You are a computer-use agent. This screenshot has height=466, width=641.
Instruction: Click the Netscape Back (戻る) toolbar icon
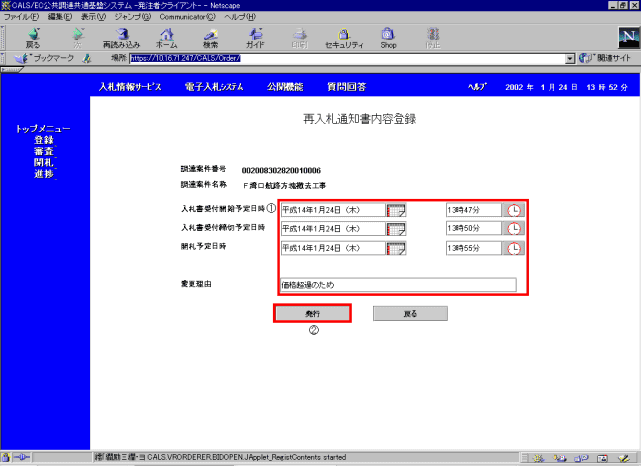pos(33,38)
